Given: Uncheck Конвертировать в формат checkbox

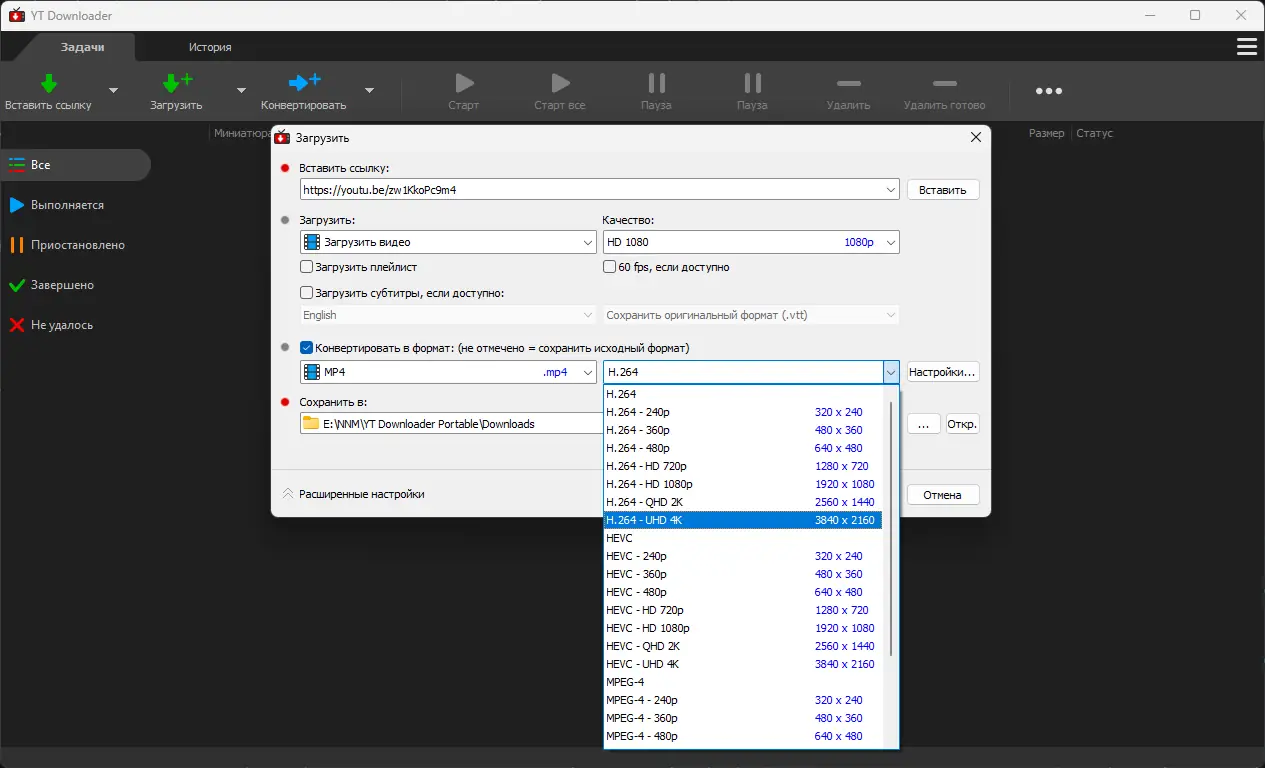Looking at the screenshot, I should 307,348.
